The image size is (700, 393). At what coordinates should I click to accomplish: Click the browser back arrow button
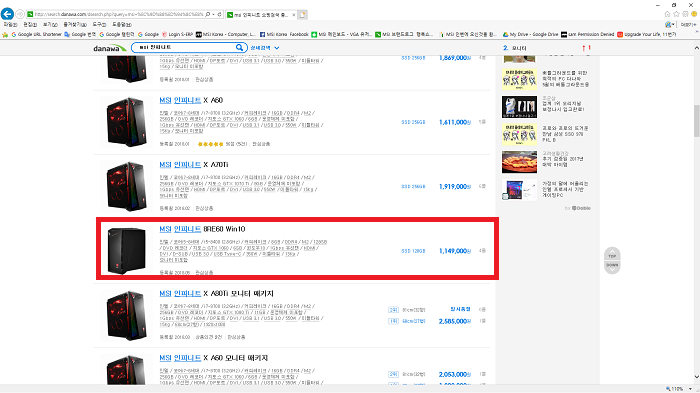(7, 14)
